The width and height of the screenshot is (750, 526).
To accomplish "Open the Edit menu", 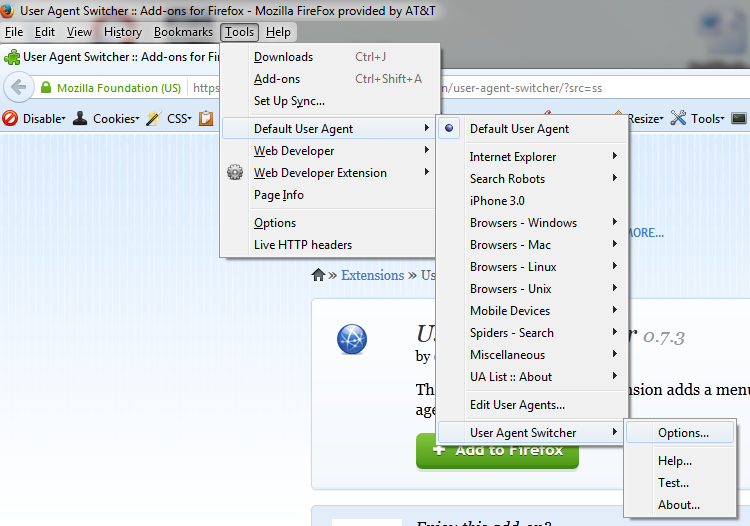I will point(44,32).
